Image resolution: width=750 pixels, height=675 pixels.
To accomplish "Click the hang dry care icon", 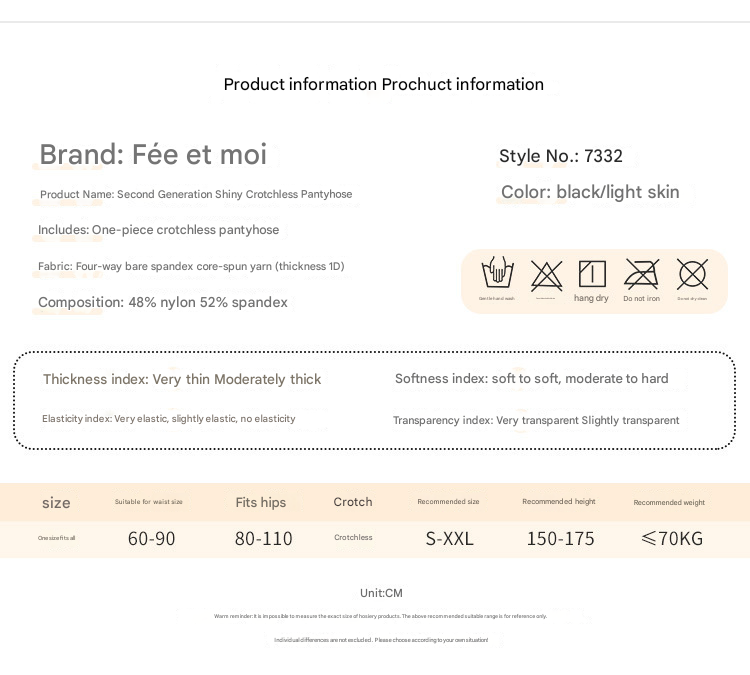I will pyautogui.click(x=592, y=274).
